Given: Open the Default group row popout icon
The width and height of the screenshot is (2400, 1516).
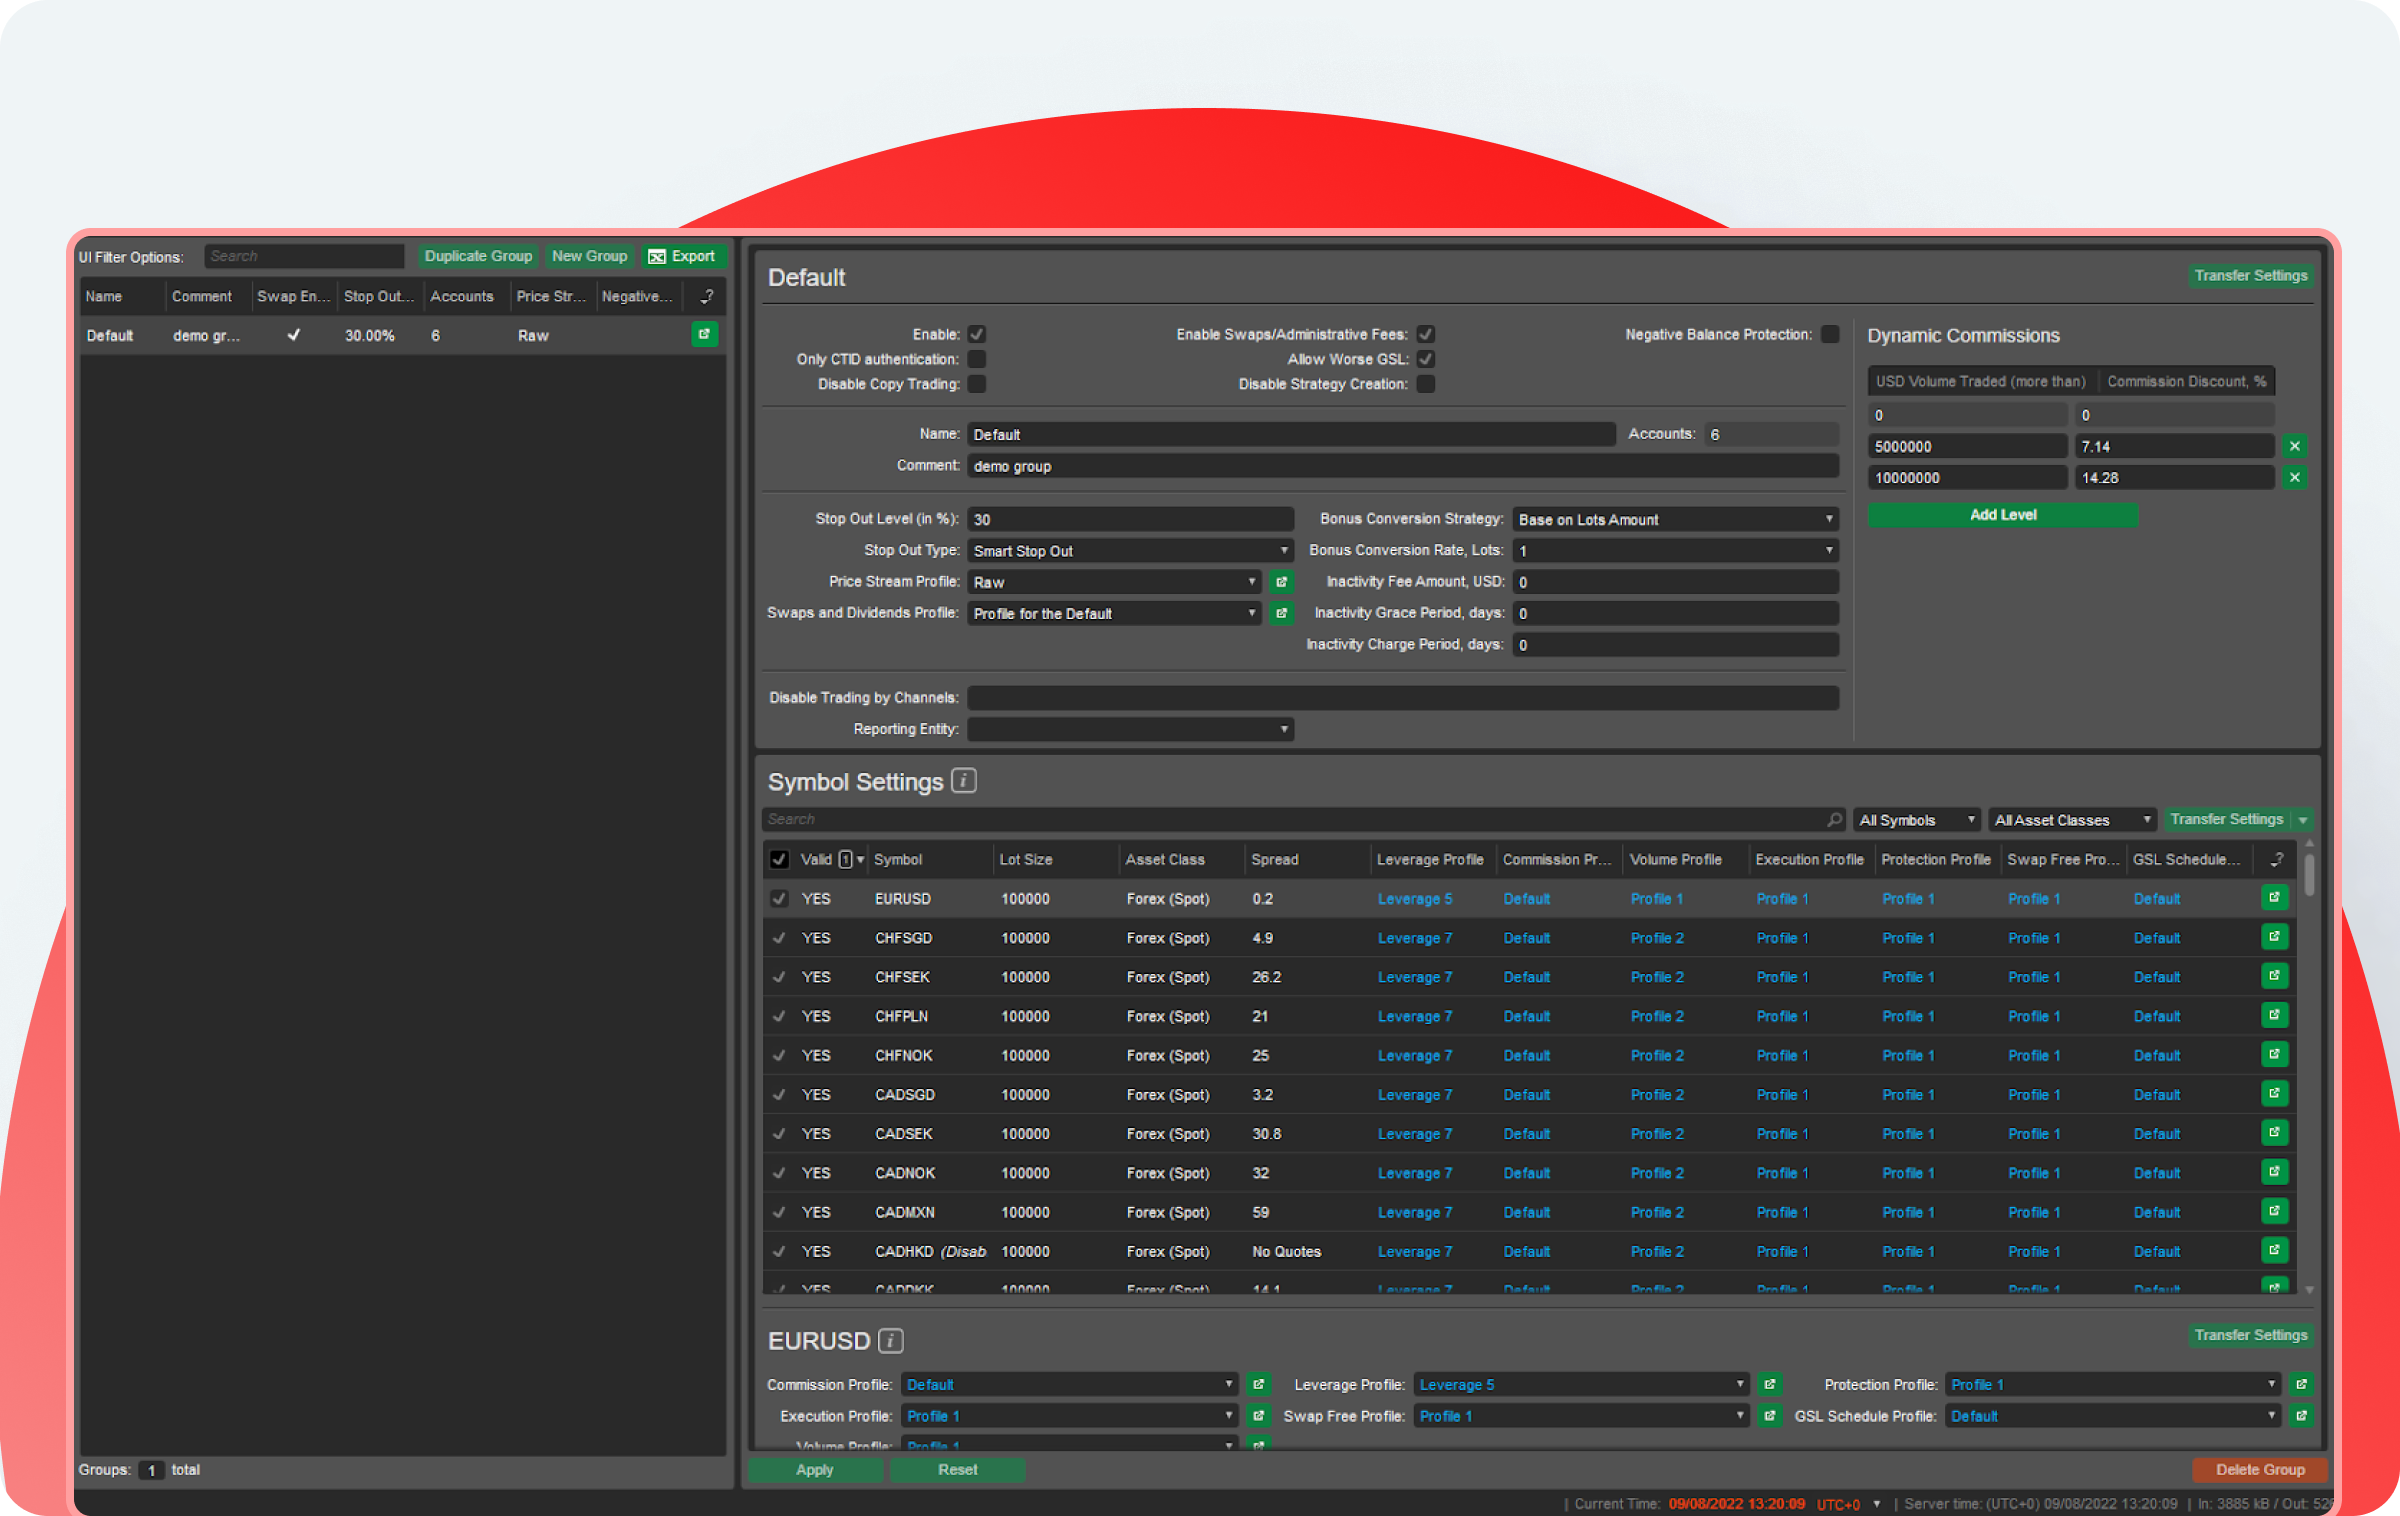Looking at the screenshot, I should point(704,335).
